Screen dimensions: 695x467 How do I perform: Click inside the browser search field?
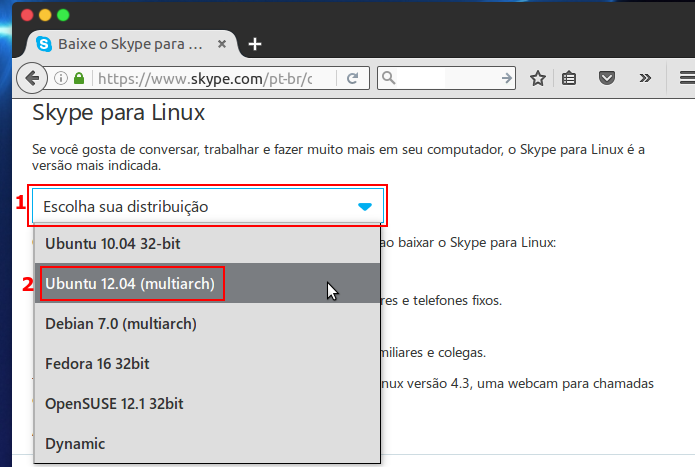448,78
